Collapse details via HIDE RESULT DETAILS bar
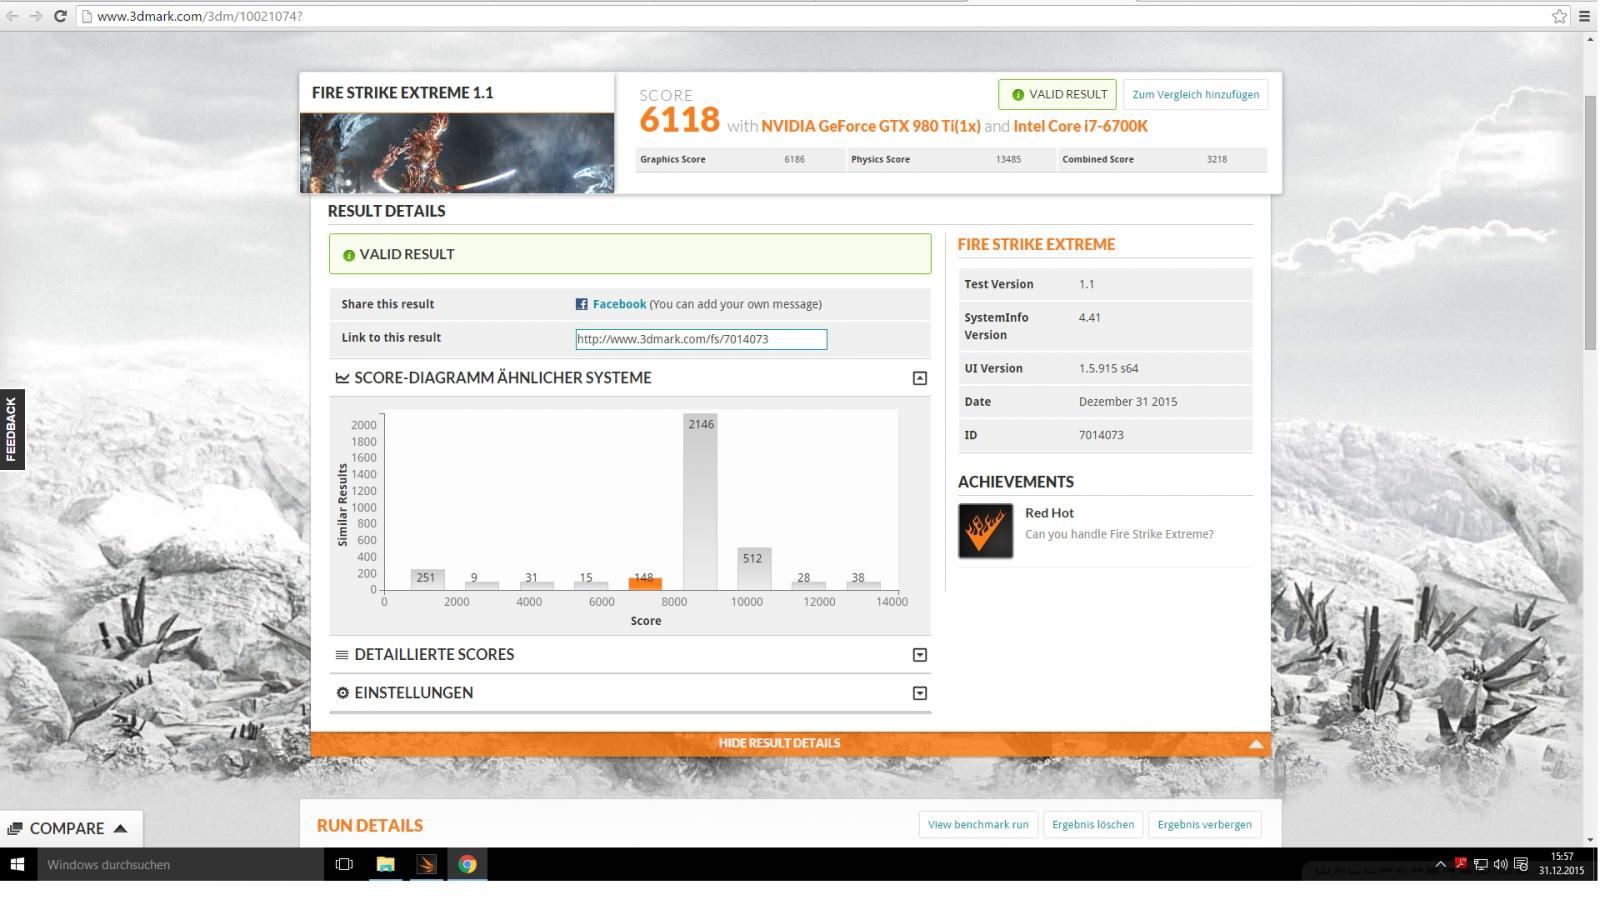 click(790, 743)
